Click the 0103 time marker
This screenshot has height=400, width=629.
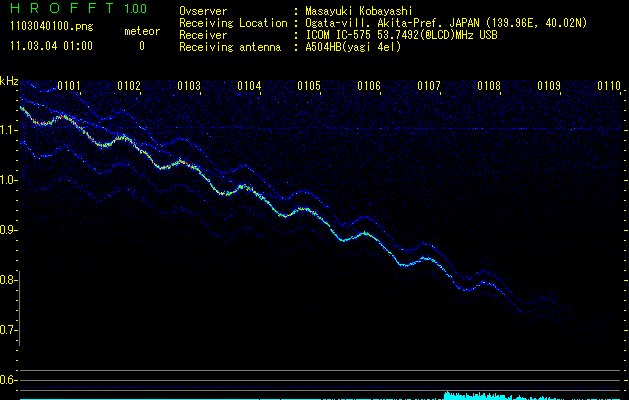point(189,86)
